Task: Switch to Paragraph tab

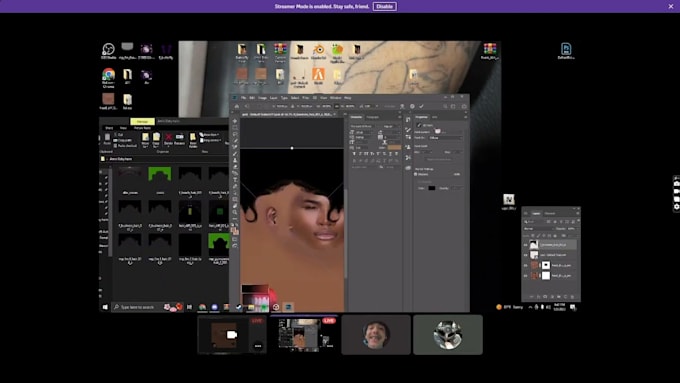Action: (373, 117)
